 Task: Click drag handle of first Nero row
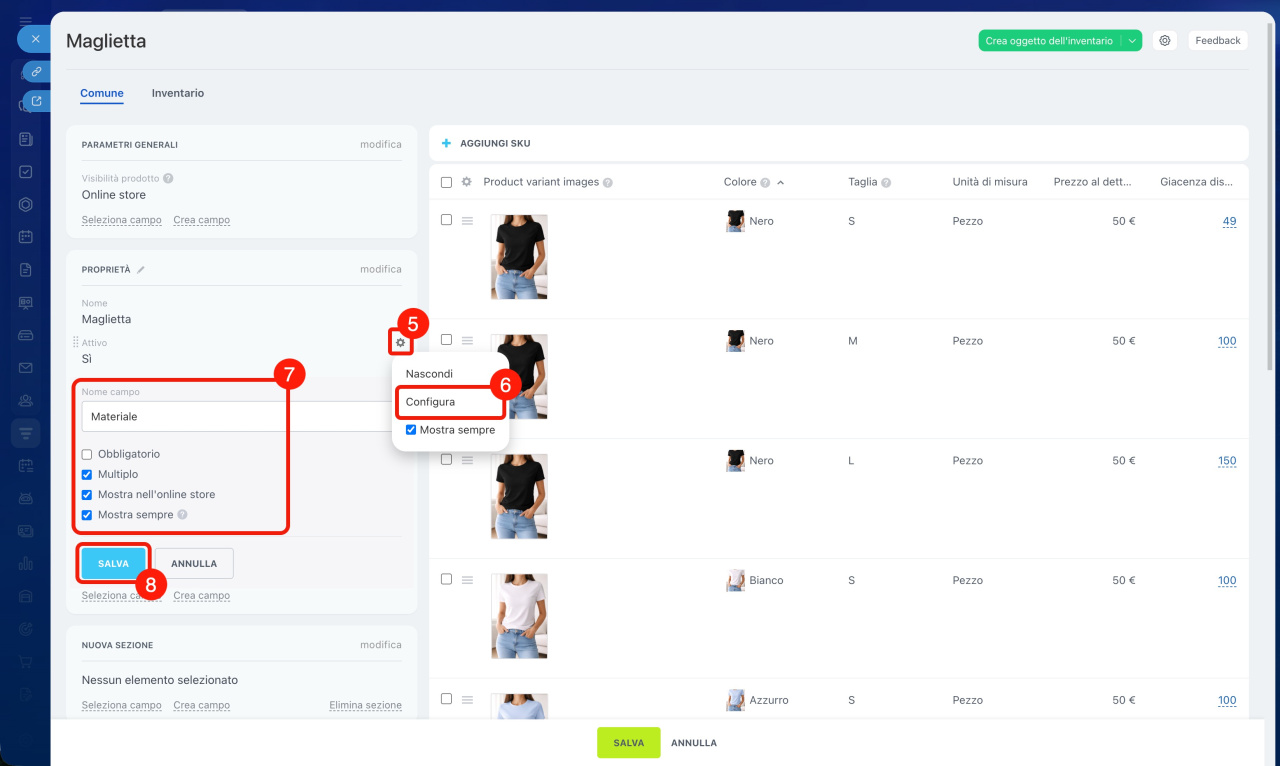(467, 221)
